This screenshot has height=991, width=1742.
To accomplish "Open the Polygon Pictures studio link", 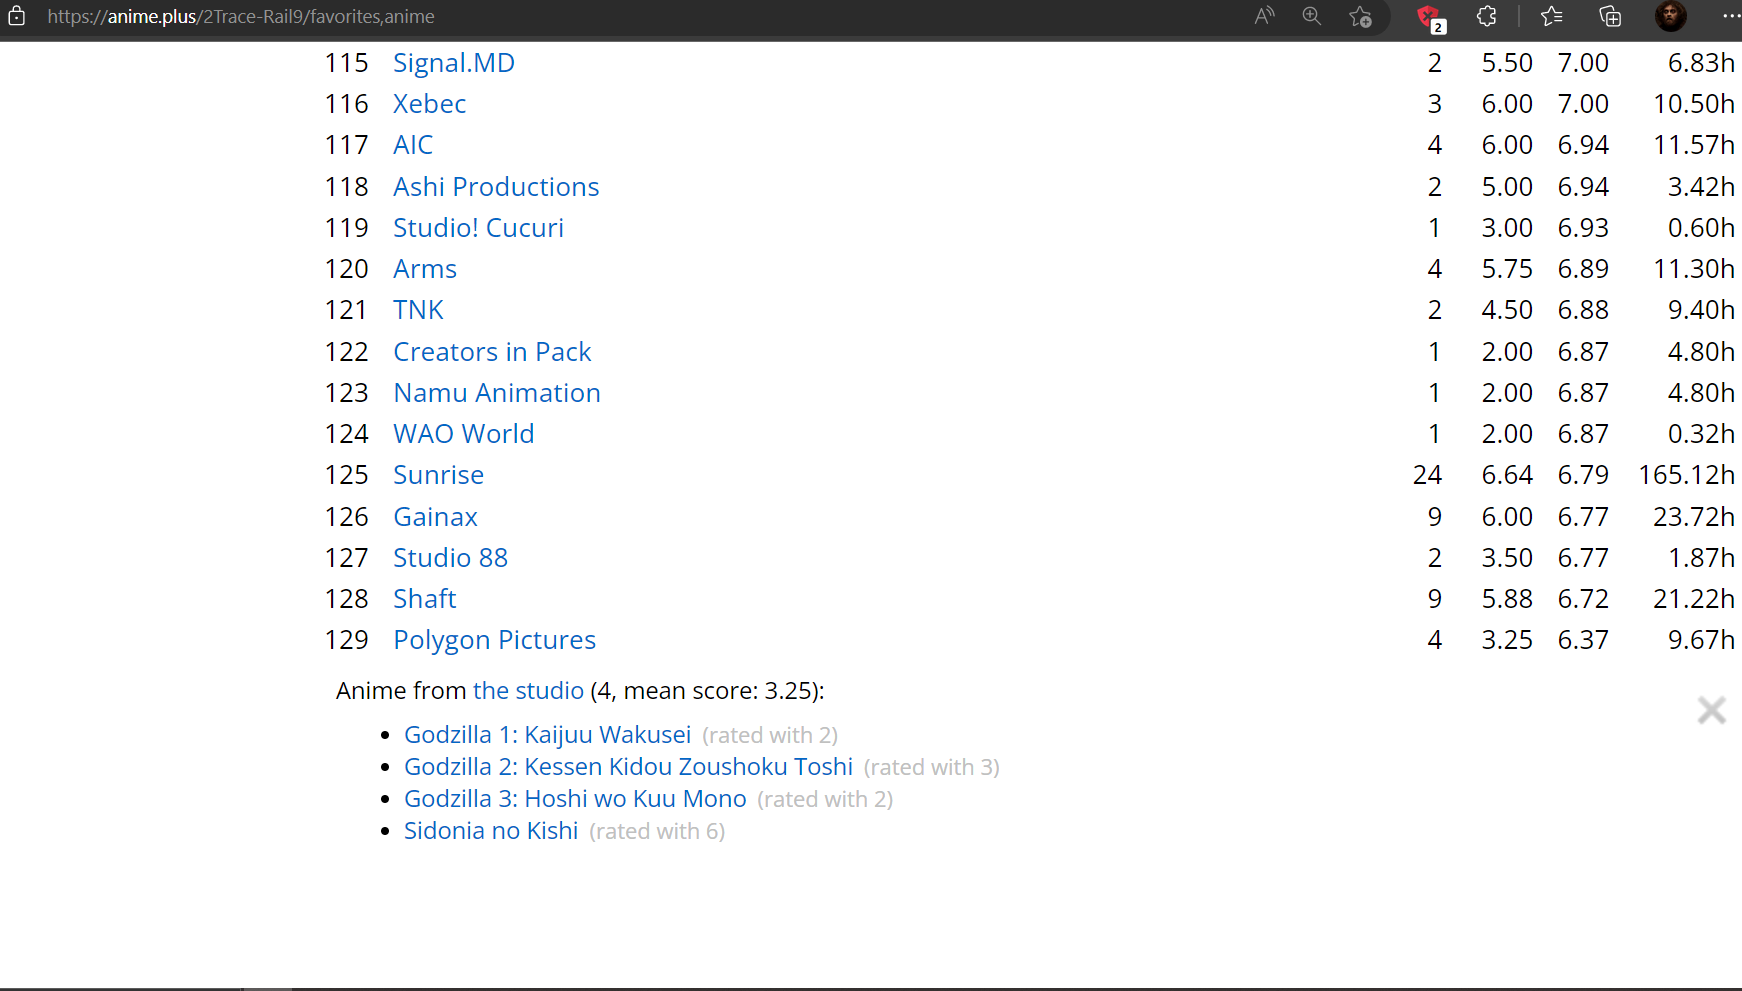I will tap(494, 640).
